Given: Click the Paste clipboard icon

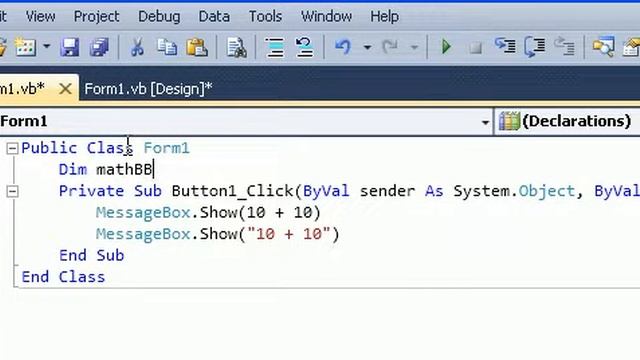Looking at the screenshot, I should 197,47.
